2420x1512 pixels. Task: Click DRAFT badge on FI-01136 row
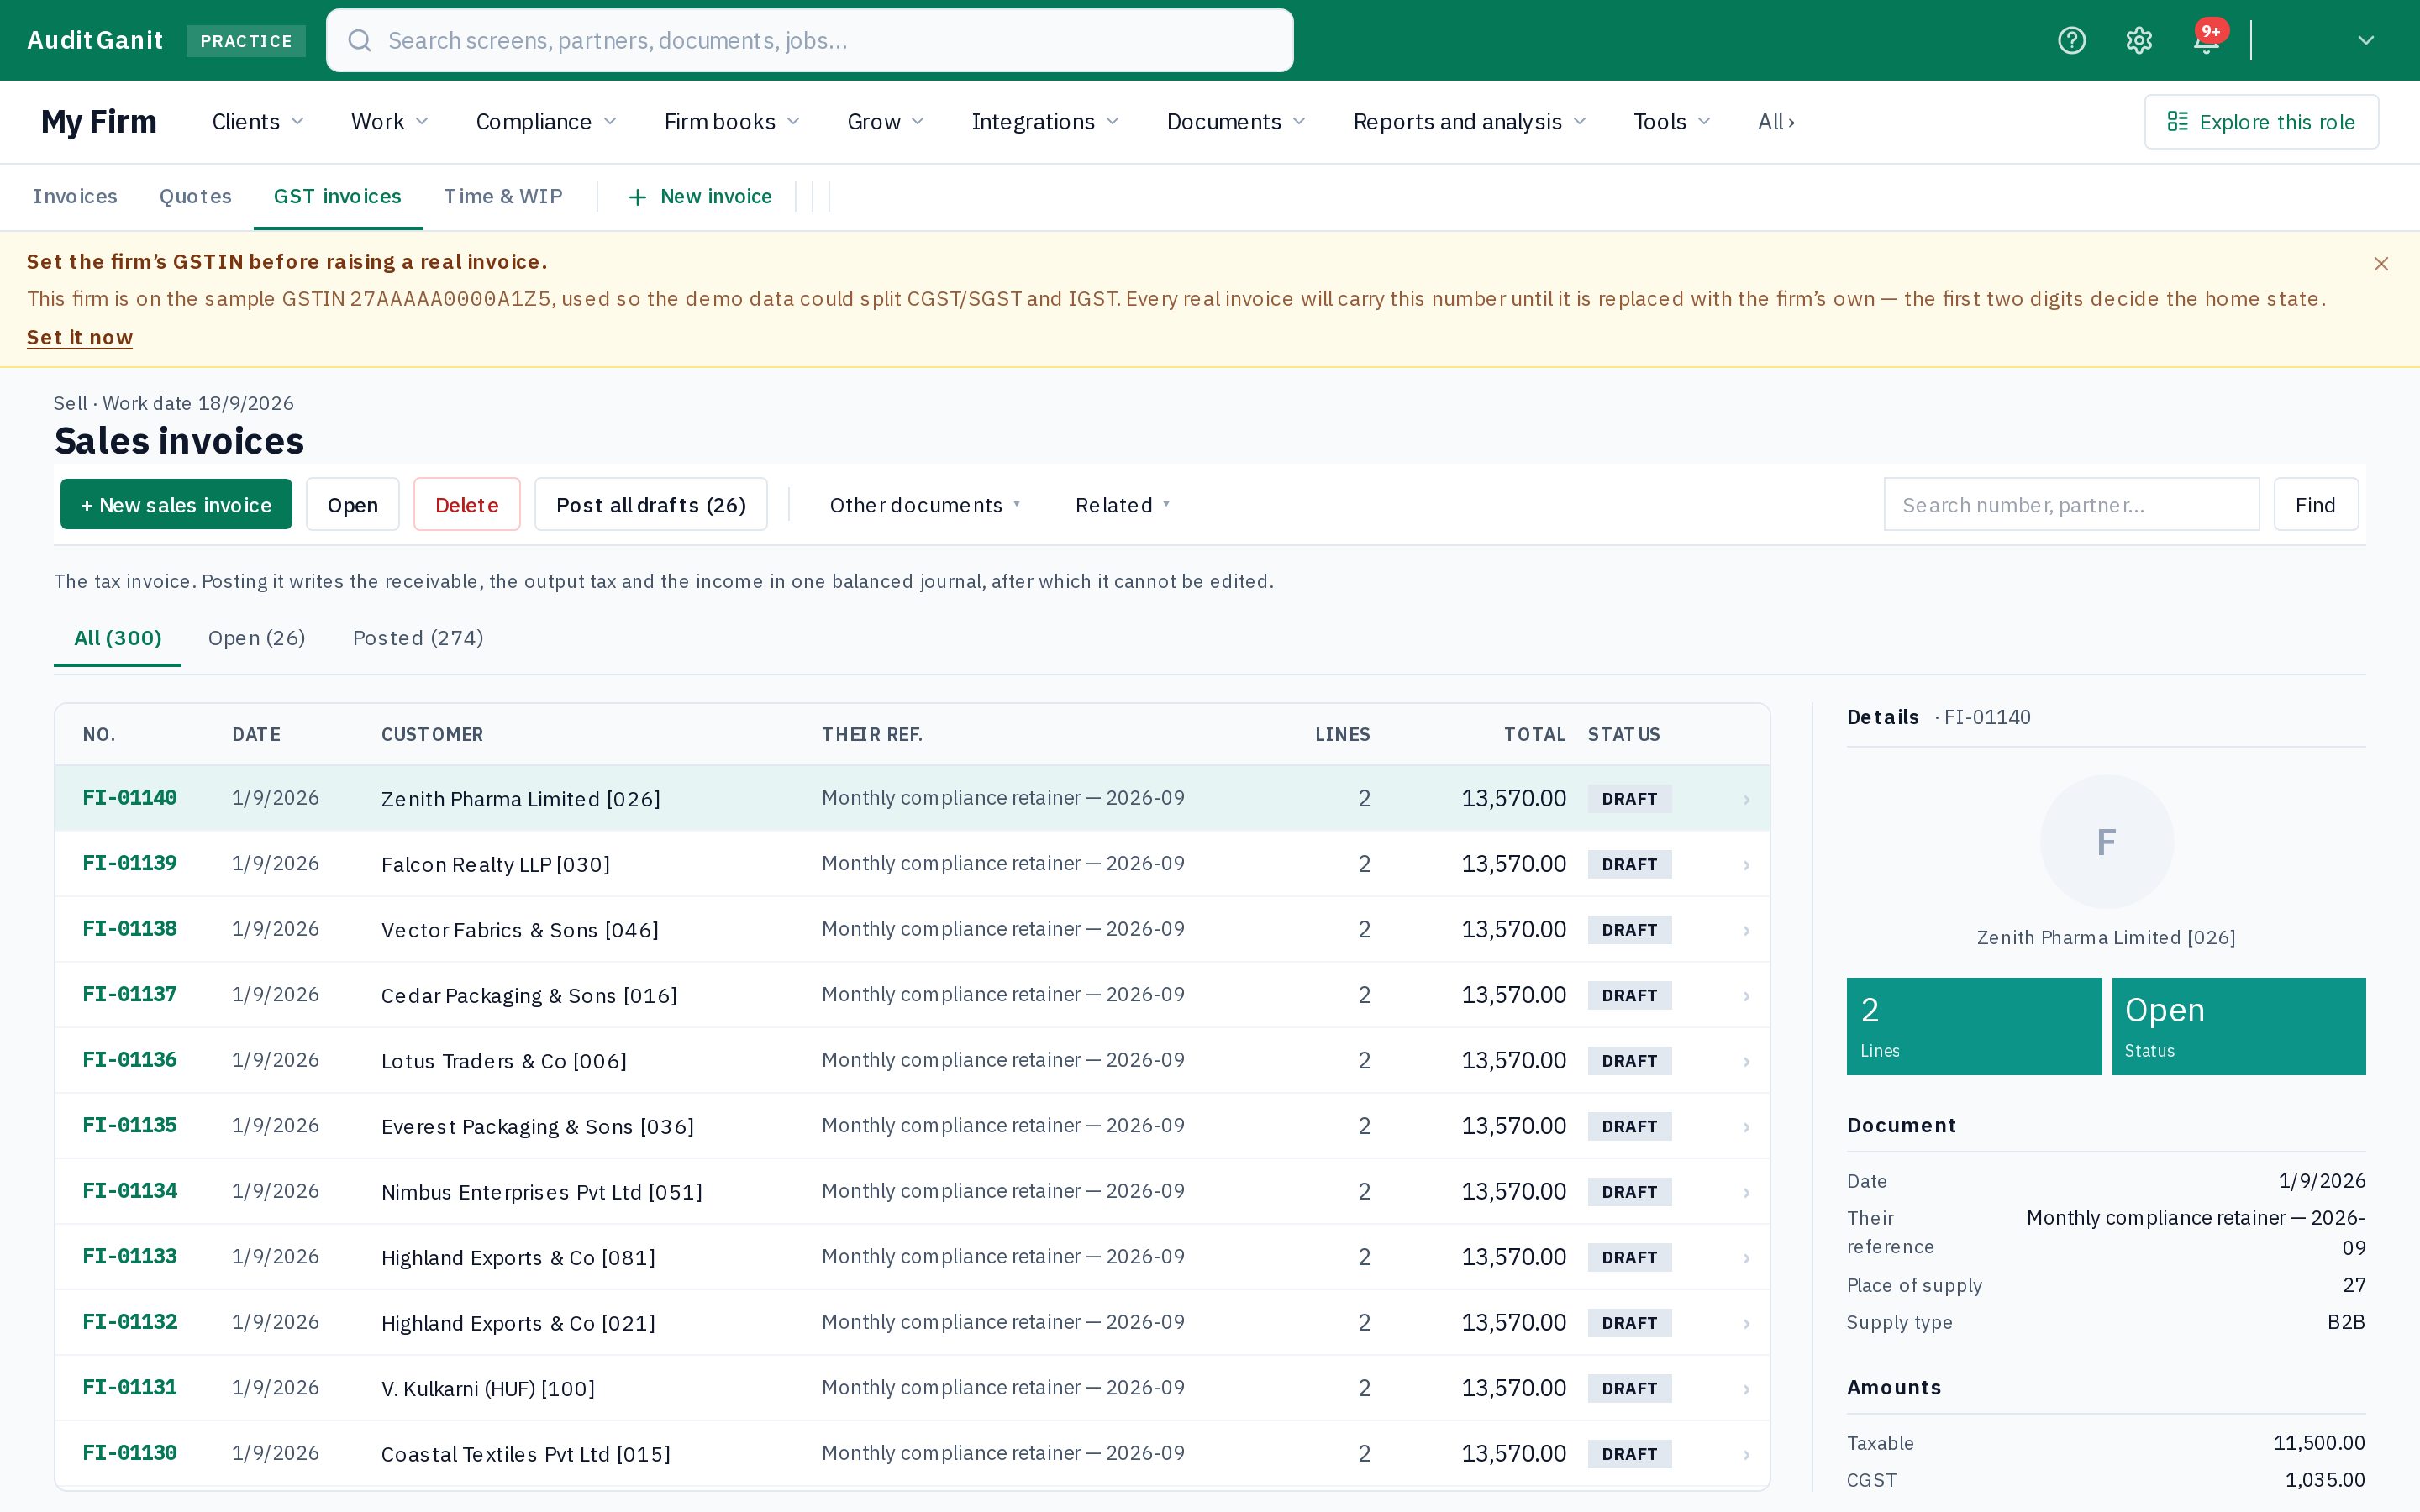1629,1061
